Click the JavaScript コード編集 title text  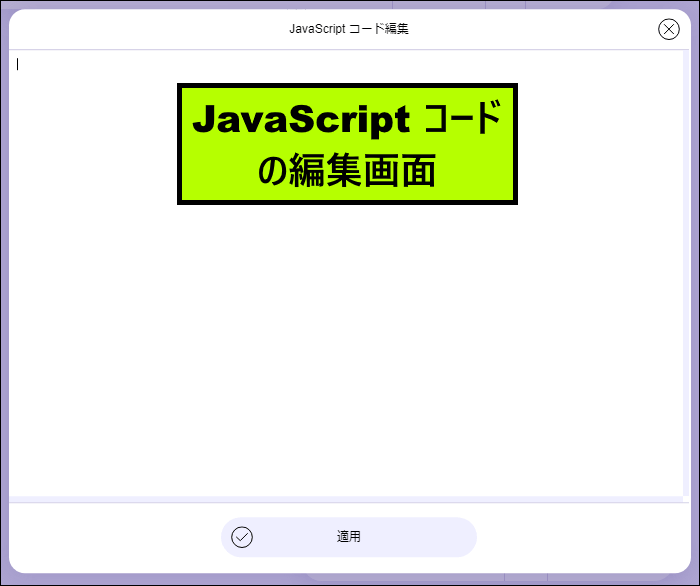[x=348, y=29]
